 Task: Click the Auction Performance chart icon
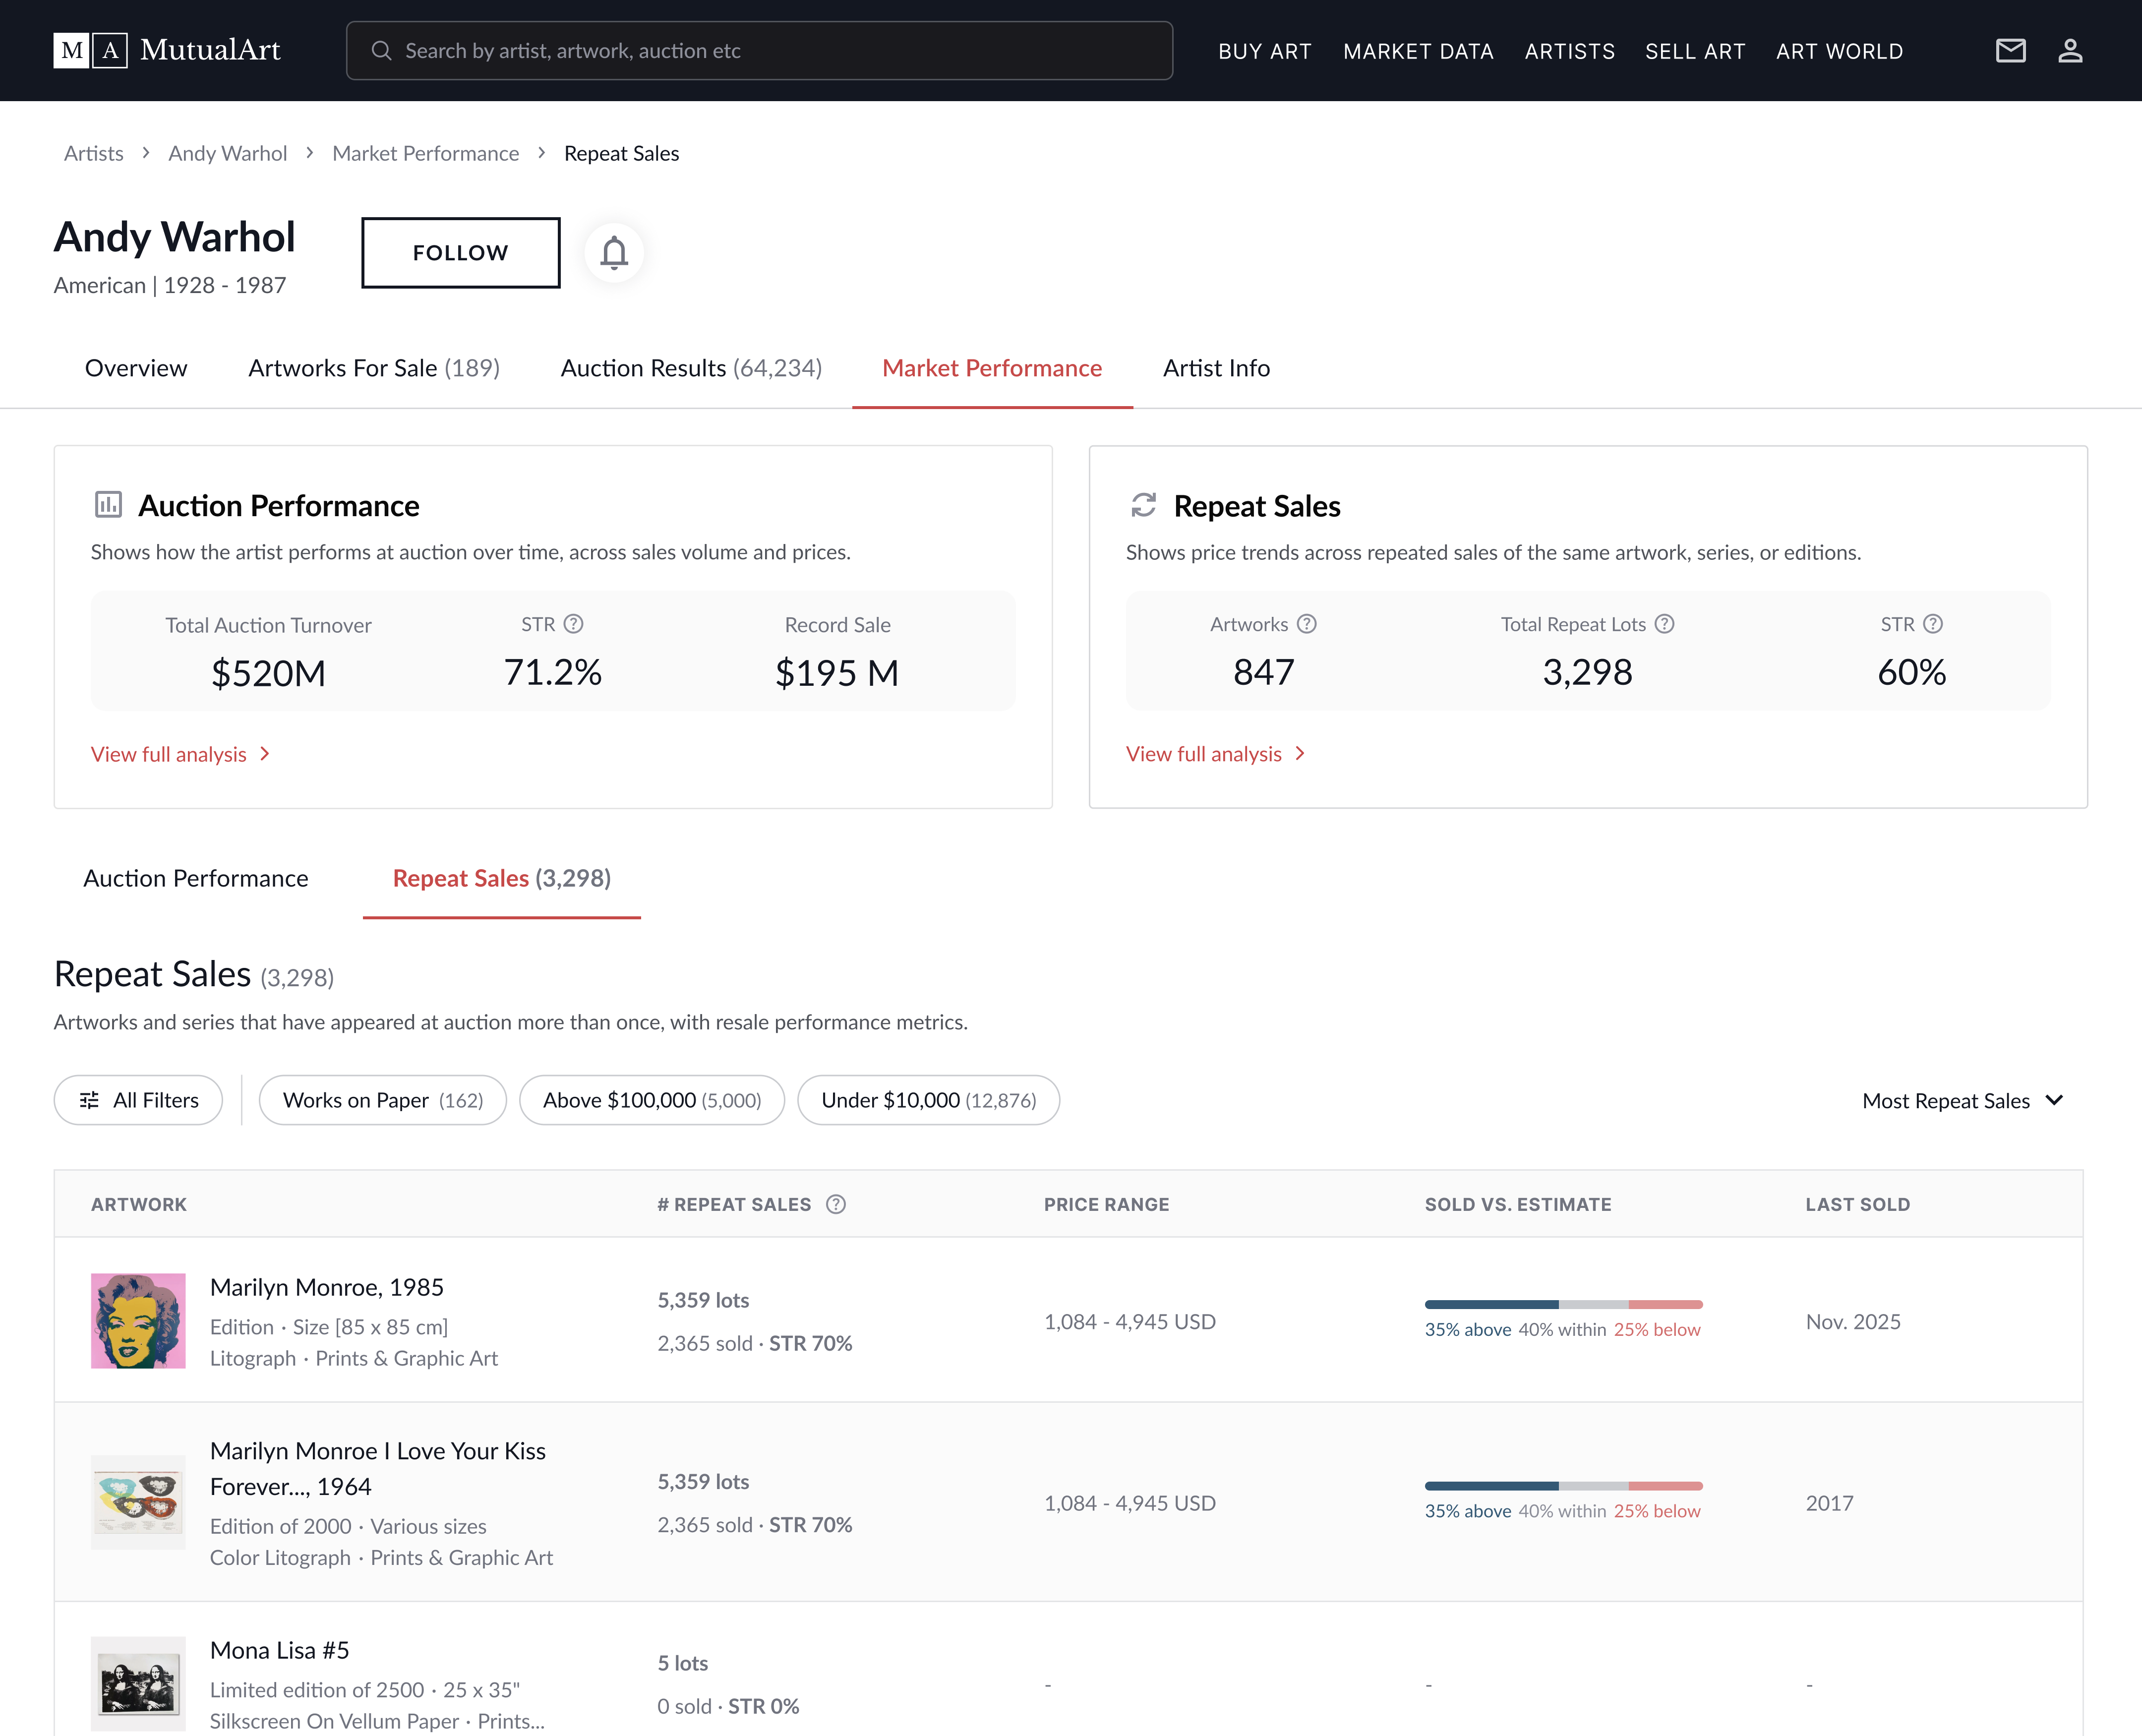tap(108, 505)
